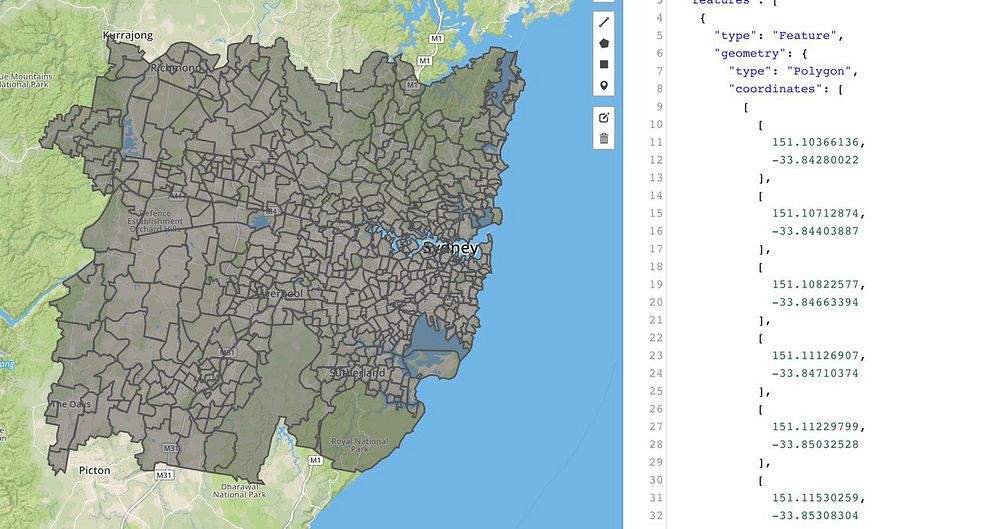1000x529 pixels.
Task: Click line number 25 in the gutter
Action: pyautogui.click(x=656, y=391)
